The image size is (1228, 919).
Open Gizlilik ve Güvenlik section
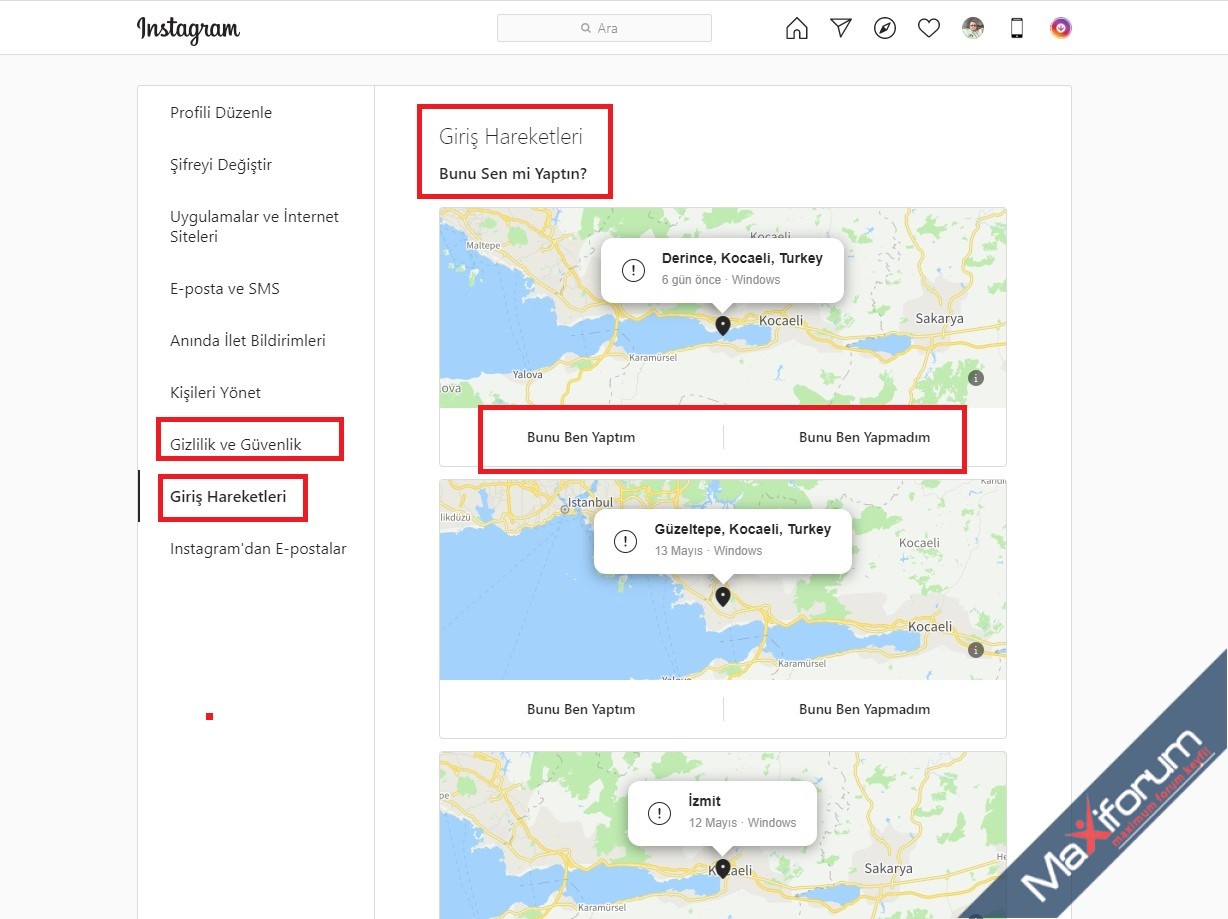pos(236,445)
